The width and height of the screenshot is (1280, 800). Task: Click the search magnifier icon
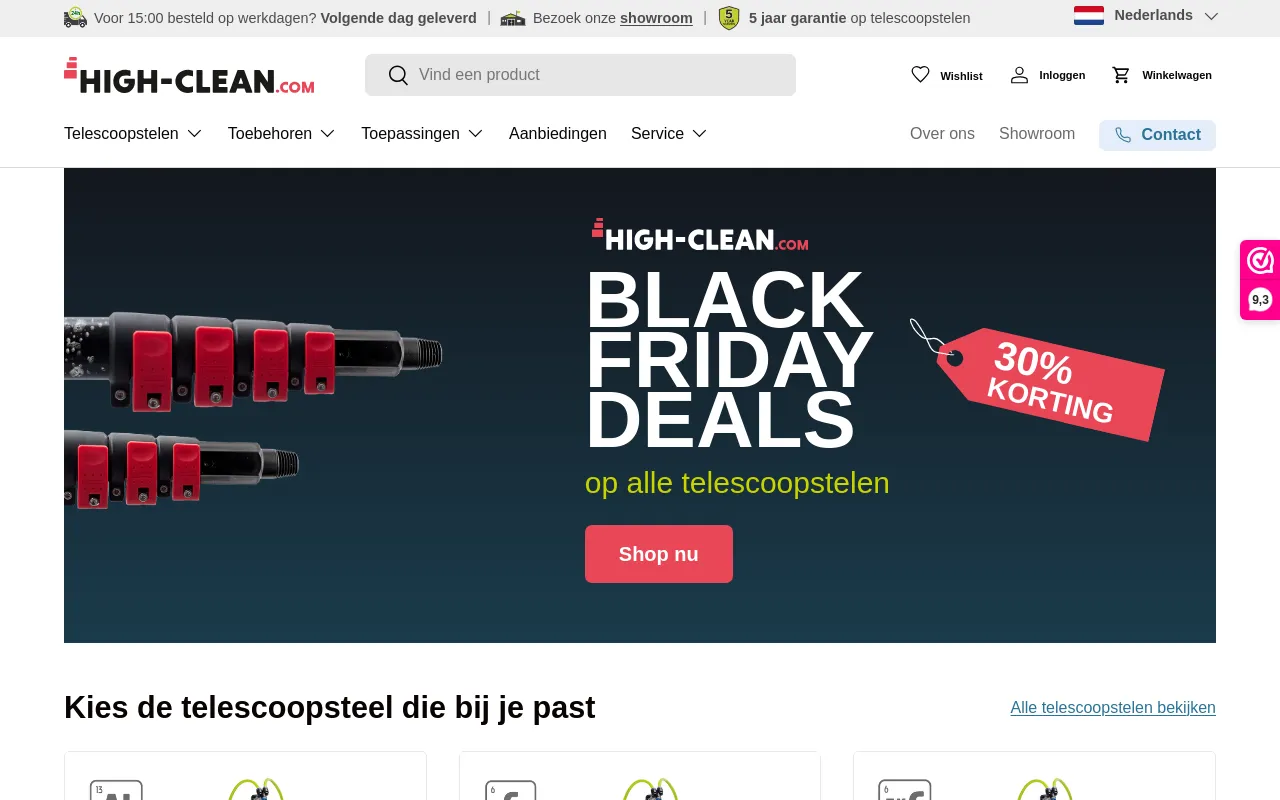(398, 75)
